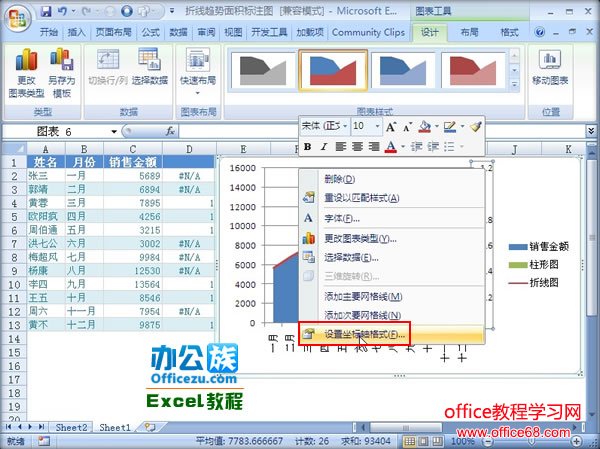Select column C header

coord(133,149)
